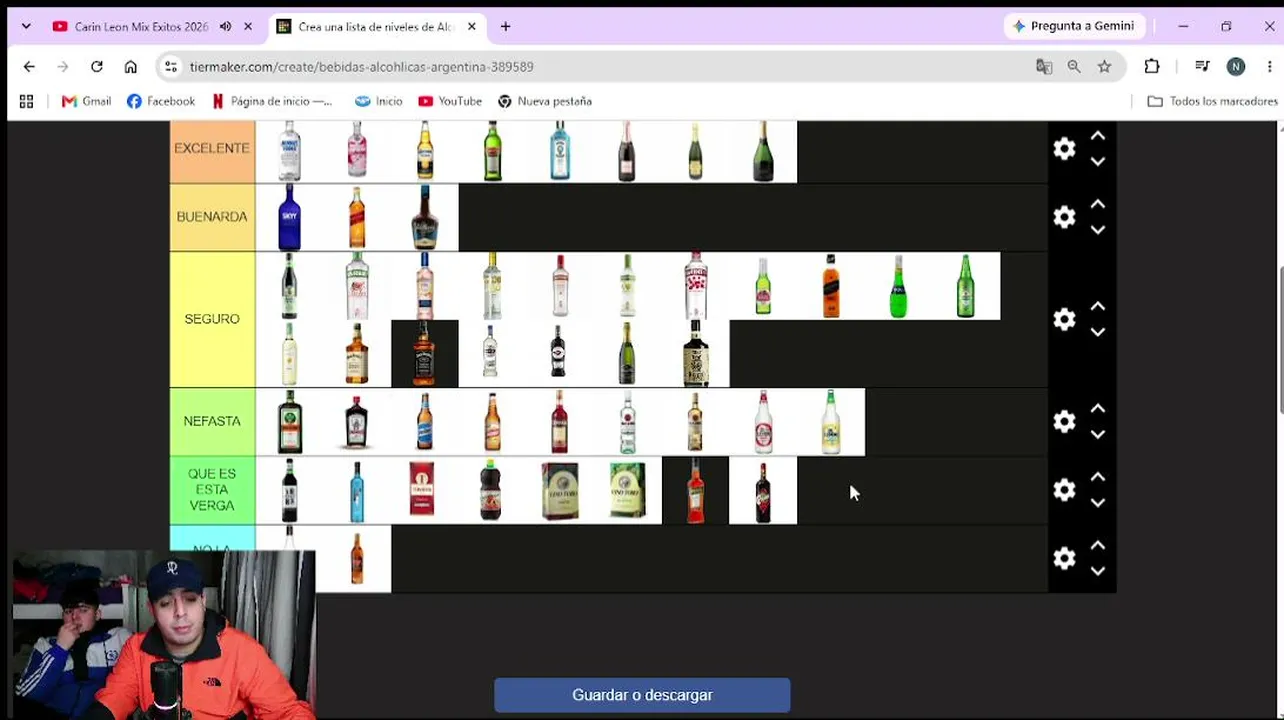Screen dimensions: 1284x720
Task: Select the orange bottle on black in QUE ES ESTA VERGA
Action: pos(695,490)
